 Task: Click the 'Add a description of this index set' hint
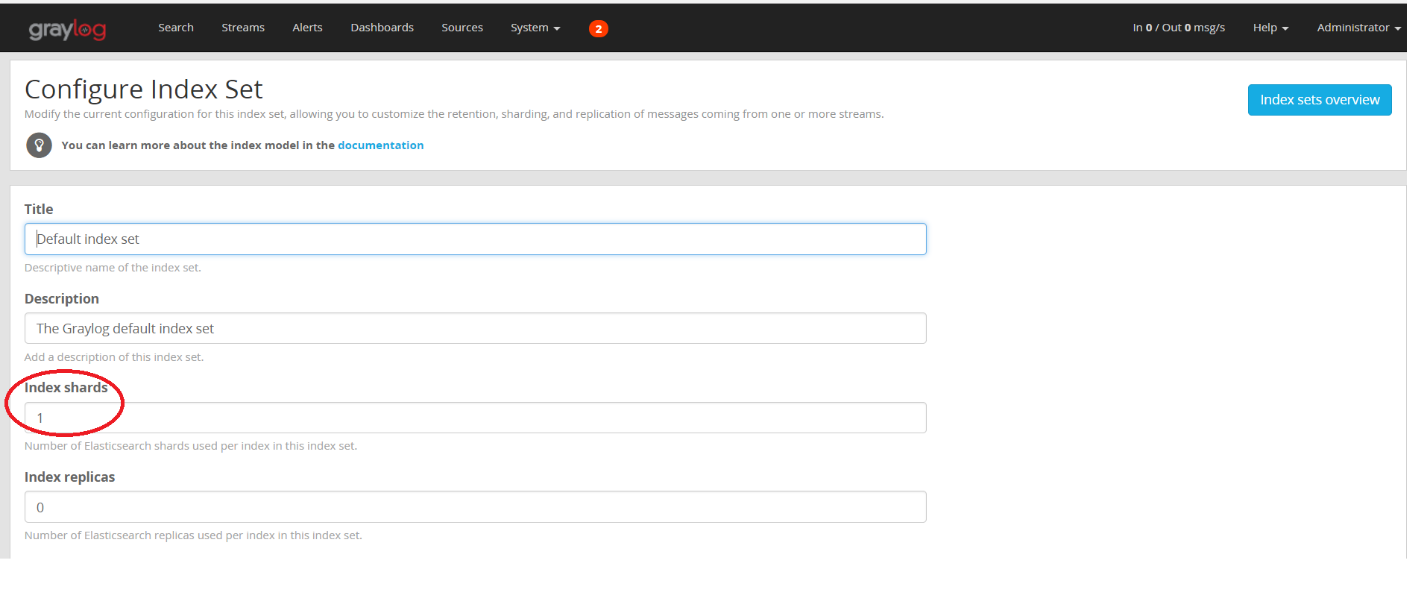pyautogui.click(x=114, y=357)
